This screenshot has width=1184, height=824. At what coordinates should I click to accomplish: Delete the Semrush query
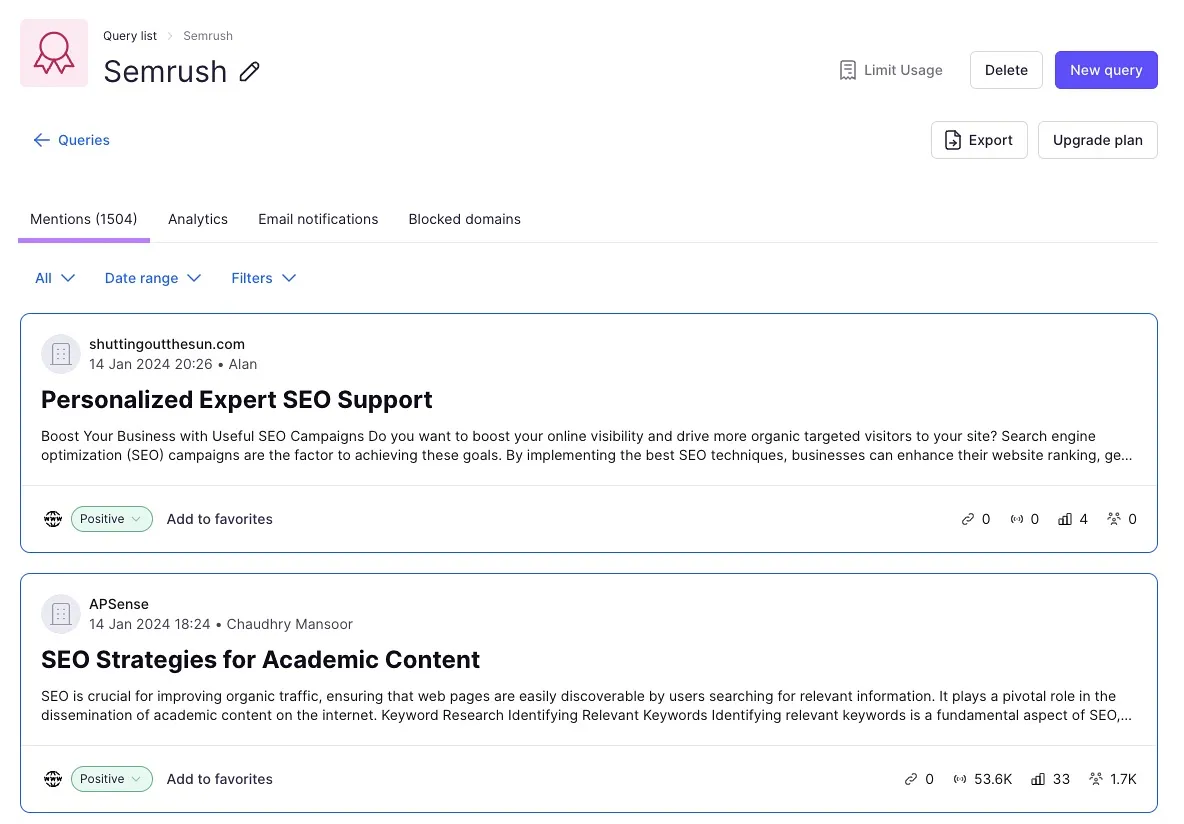tap(1006, 70)
